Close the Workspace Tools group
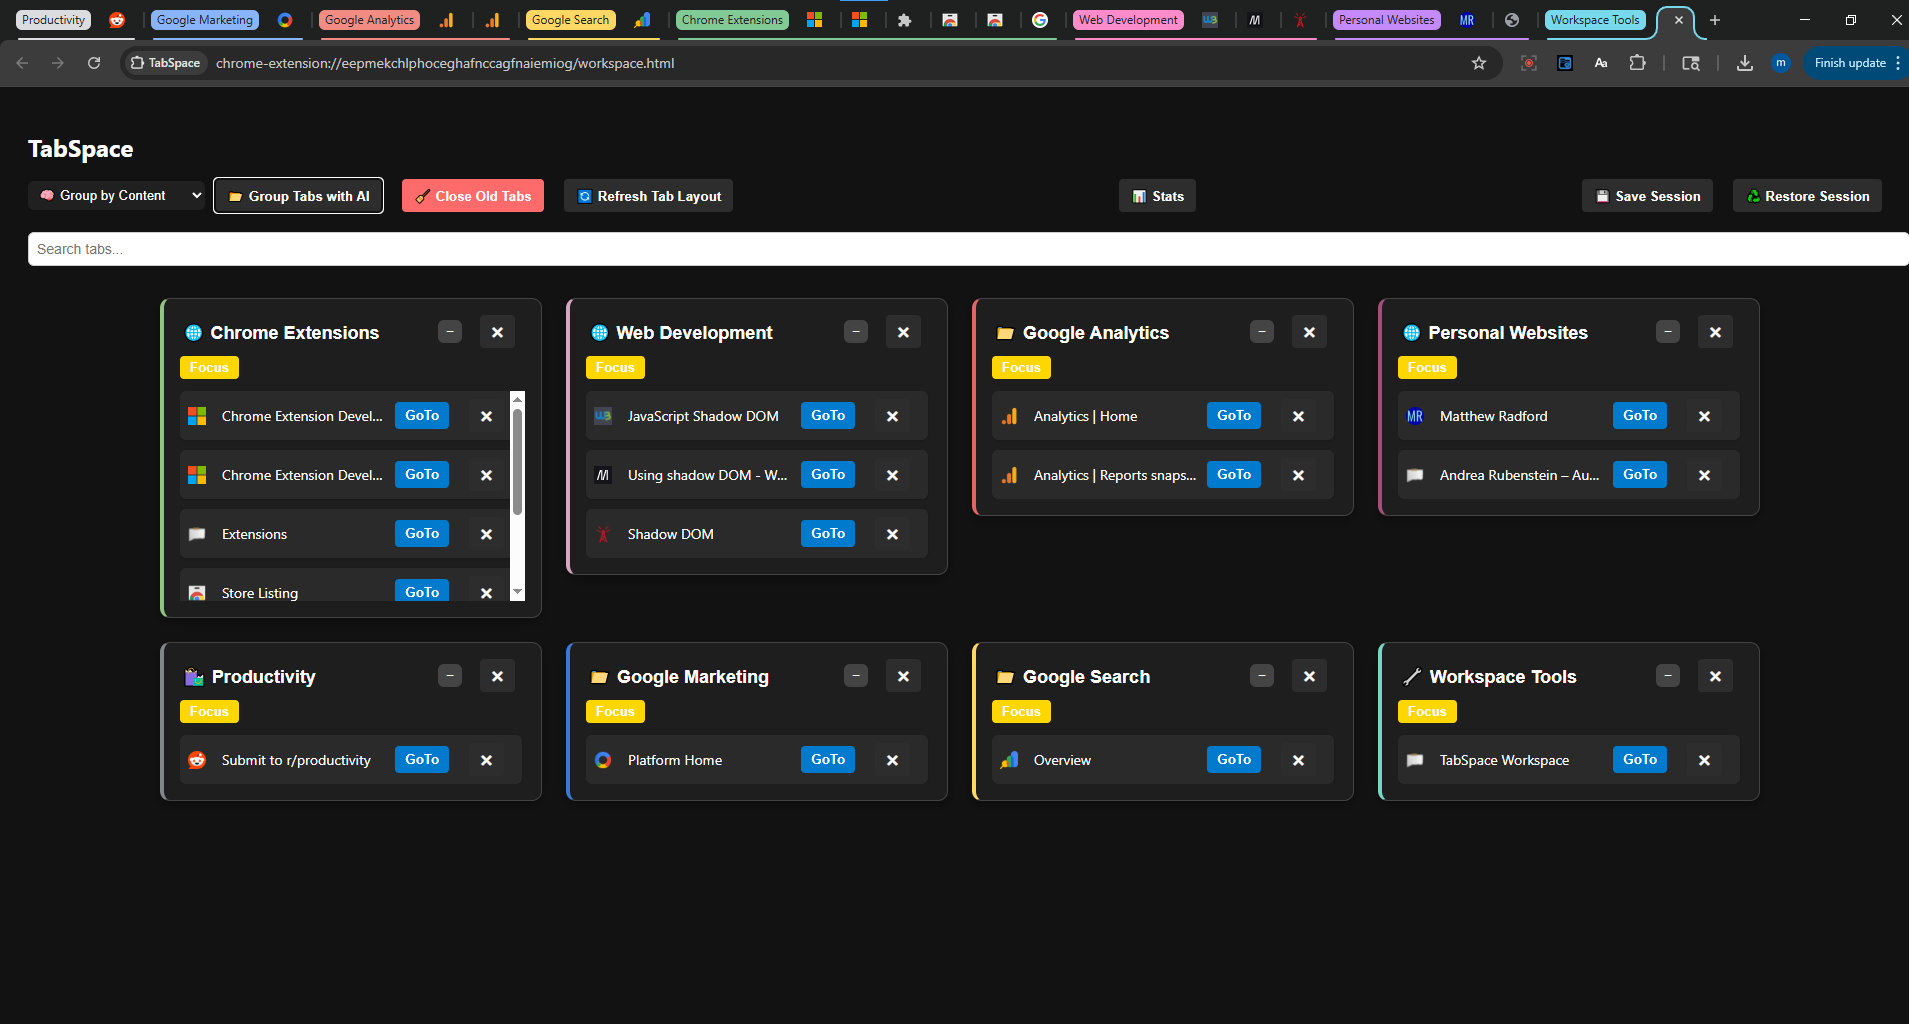 1715,676
